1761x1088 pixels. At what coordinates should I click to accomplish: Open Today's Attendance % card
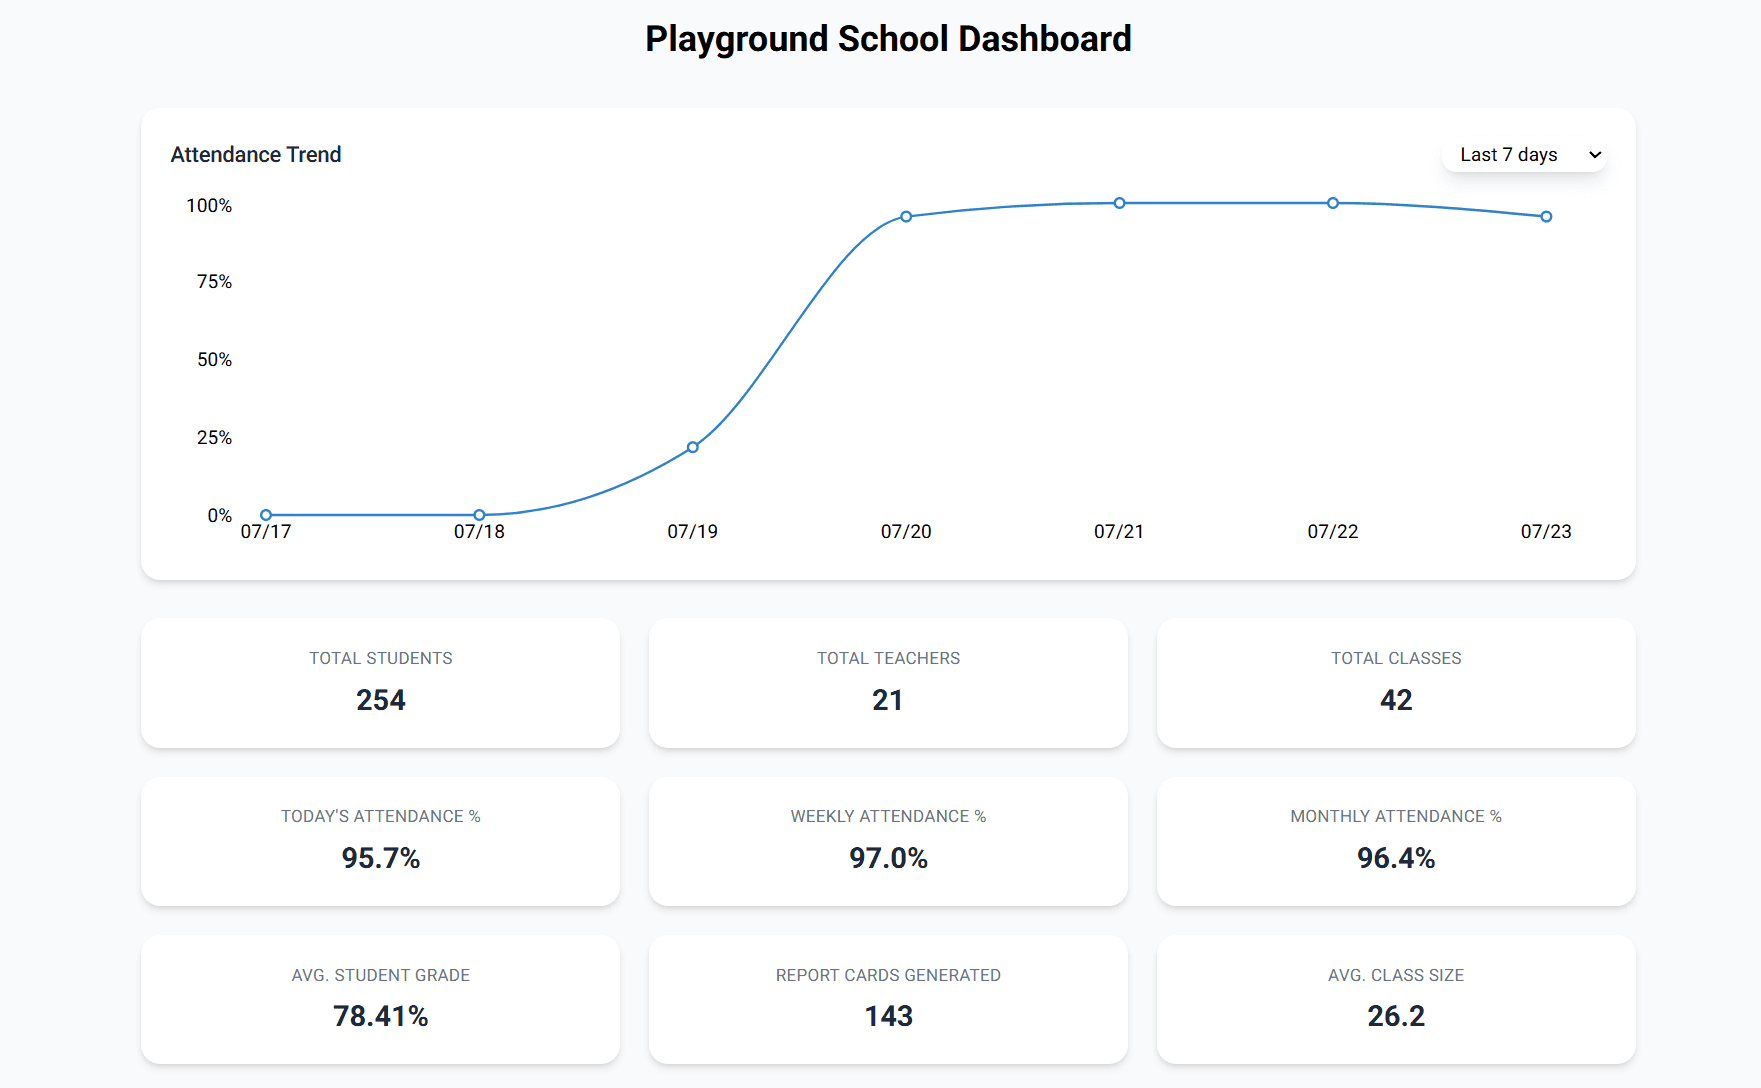click(380, 841)
